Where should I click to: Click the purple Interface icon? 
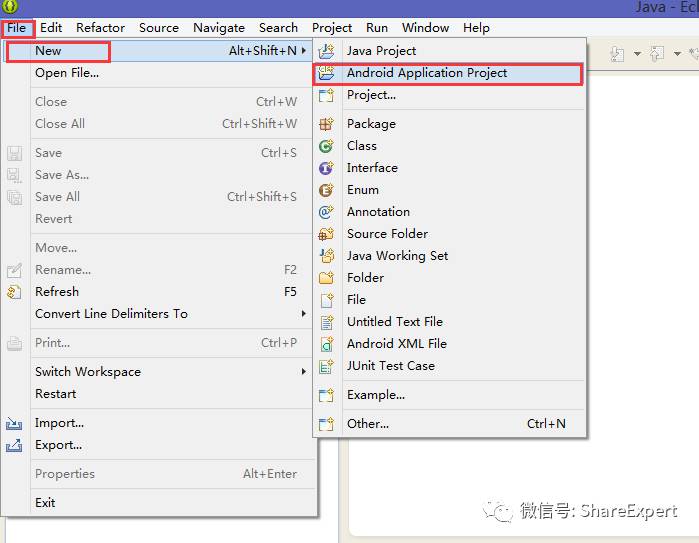326,168
